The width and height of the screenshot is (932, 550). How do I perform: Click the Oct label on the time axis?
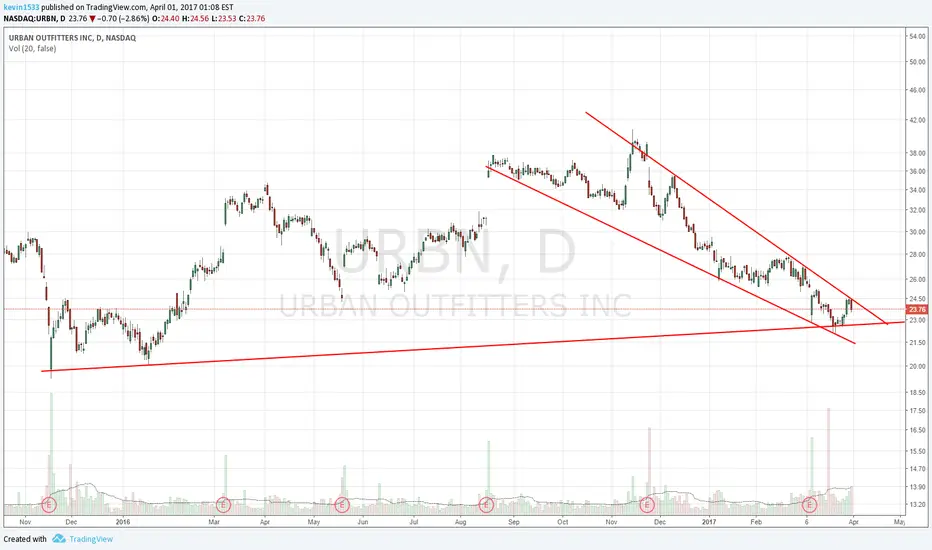coord(562,522)
